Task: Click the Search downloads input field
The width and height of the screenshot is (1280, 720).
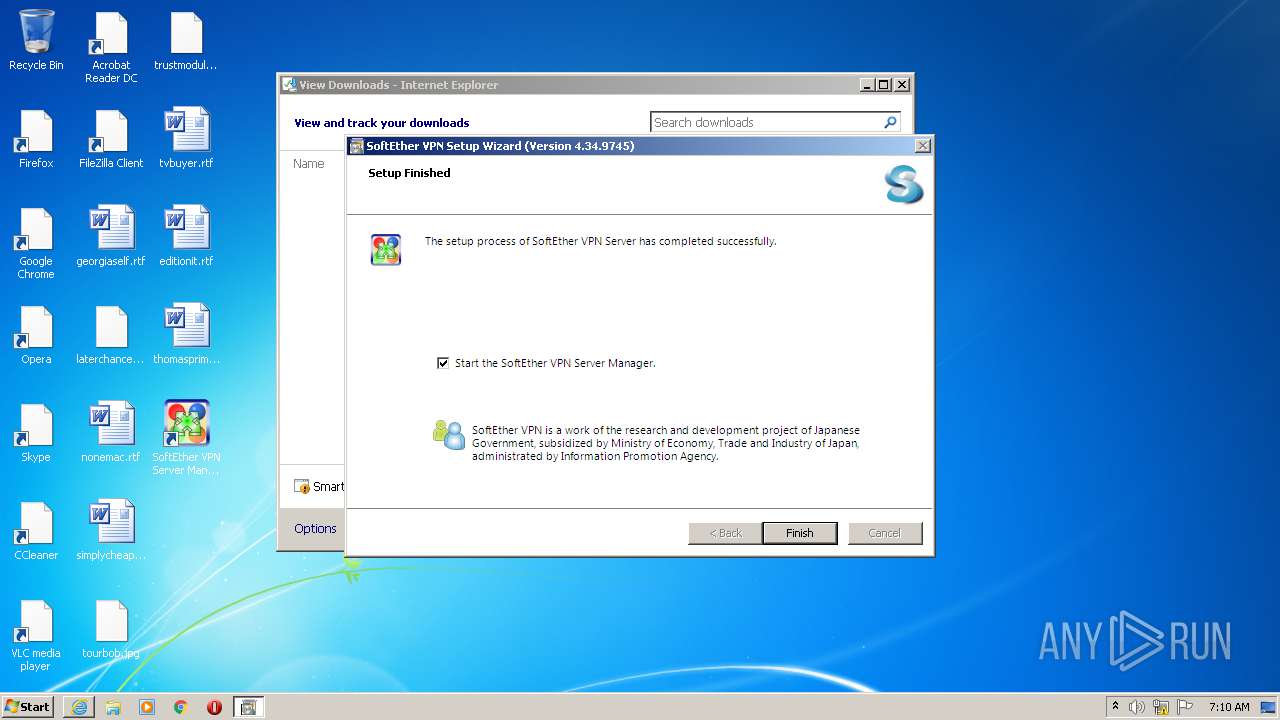Action: (x=765, y=122)
